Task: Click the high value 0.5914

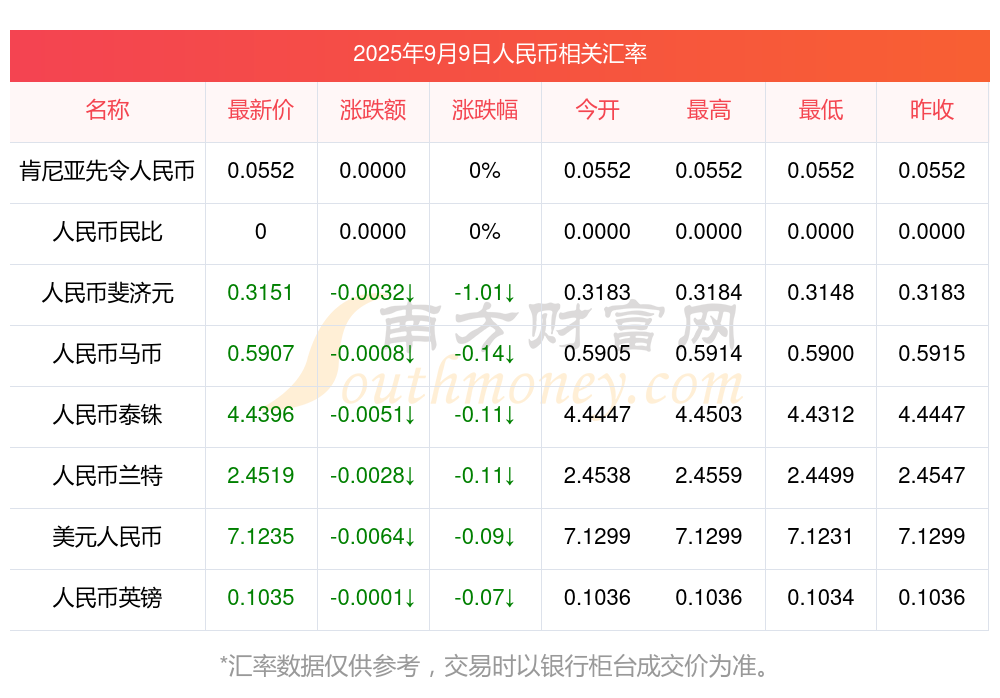Action: [709, 353]
